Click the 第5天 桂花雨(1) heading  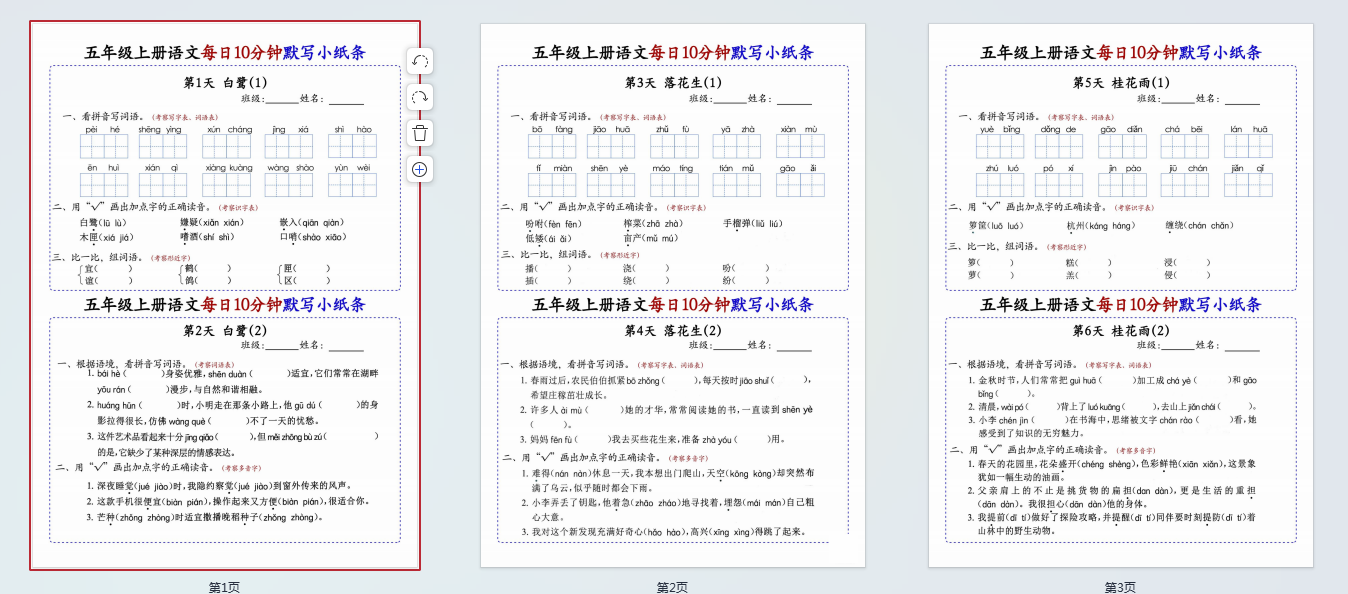[1121, 82]
